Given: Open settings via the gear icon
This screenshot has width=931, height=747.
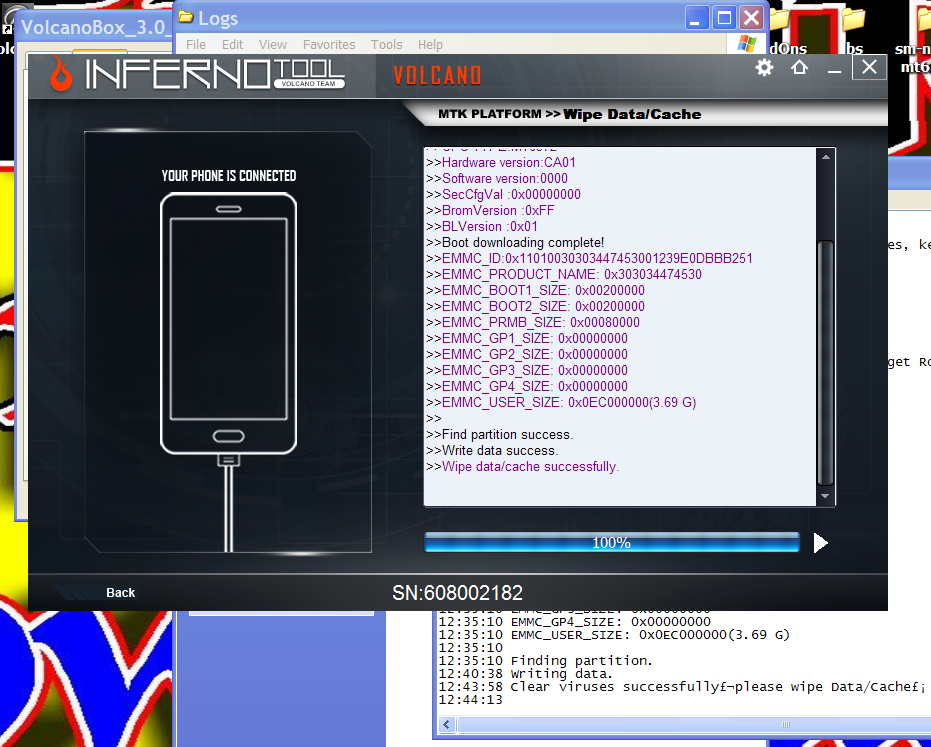Looking at the screenshot, I should (764, 67).
